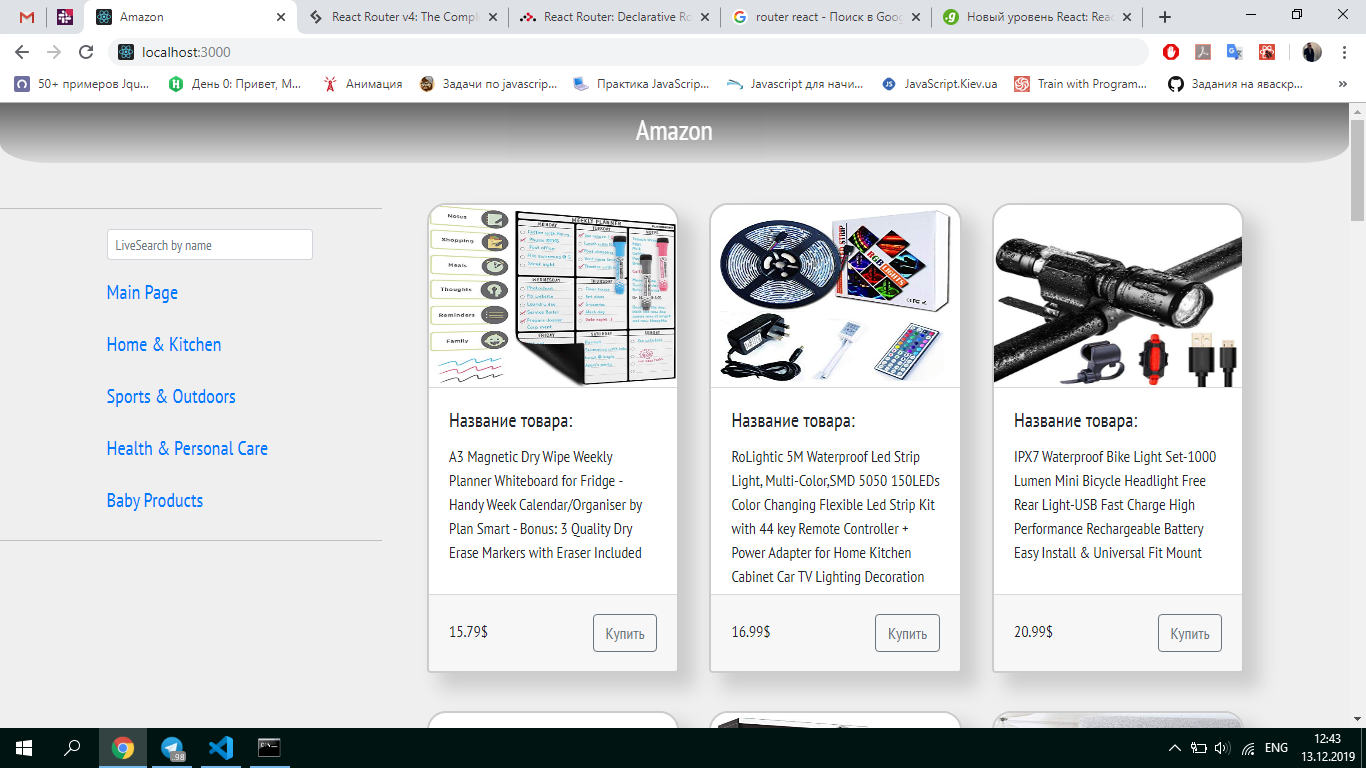1366x768 pixels.
Task: Open the Javascript для начи... bookmark
Action: [795, 84]
